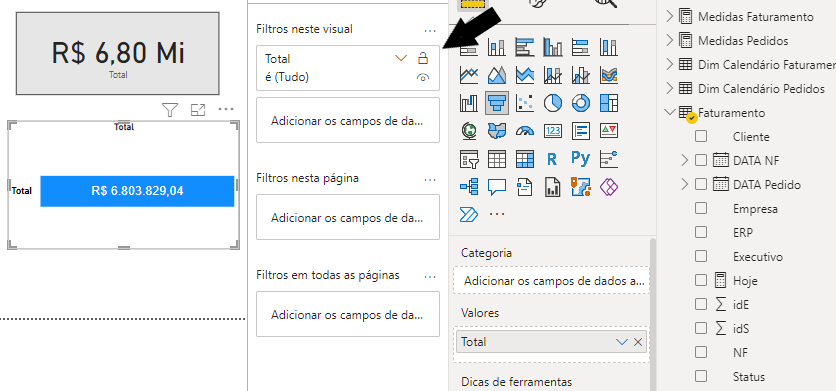Select the table visual
Screen dimensions: 836x391
[497, 158]
